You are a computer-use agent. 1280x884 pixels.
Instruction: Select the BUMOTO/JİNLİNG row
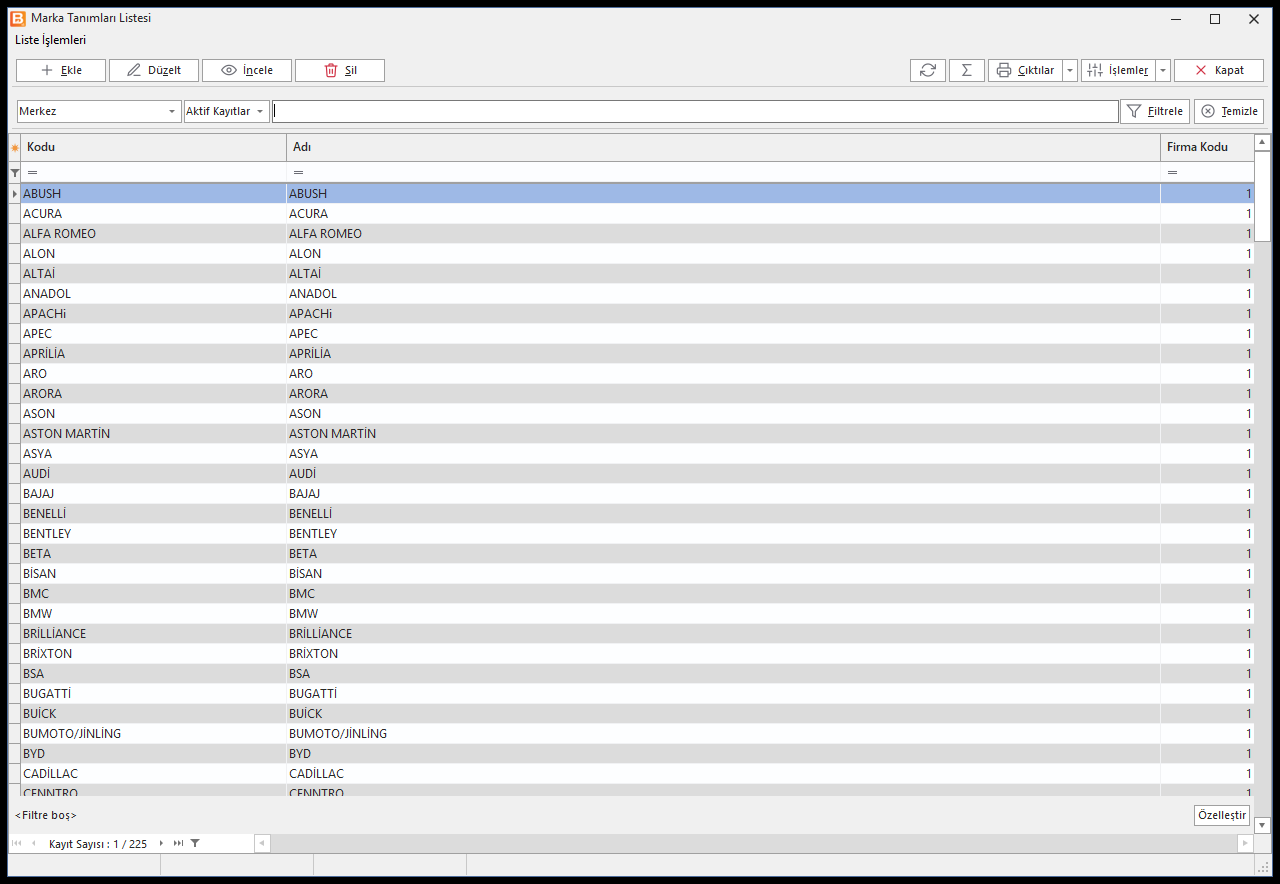coord(637,734)
